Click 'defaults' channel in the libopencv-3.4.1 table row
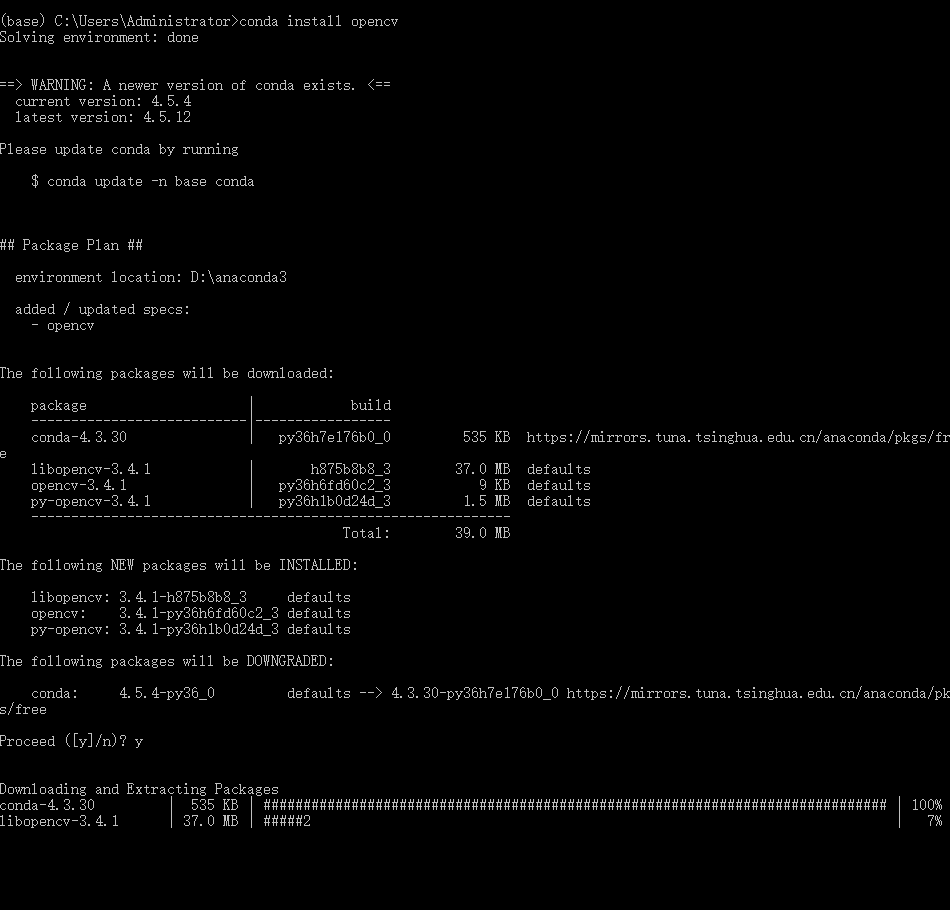The image size is (950, 910). (x=559, y=470)
